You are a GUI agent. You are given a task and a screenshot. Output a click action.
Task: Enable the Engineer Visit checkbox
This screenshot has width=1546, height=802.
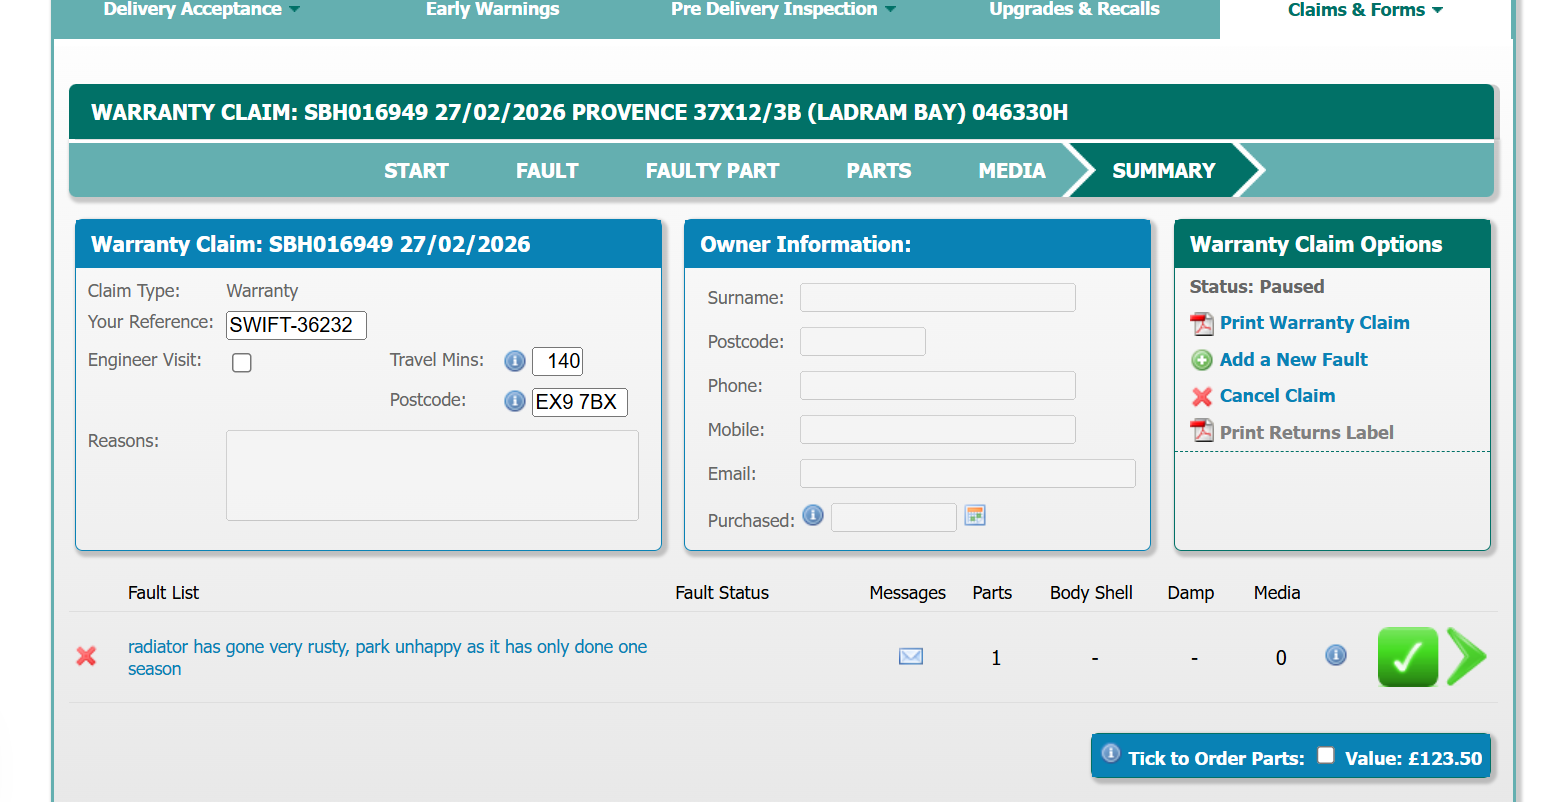click(x=242, y=363)
